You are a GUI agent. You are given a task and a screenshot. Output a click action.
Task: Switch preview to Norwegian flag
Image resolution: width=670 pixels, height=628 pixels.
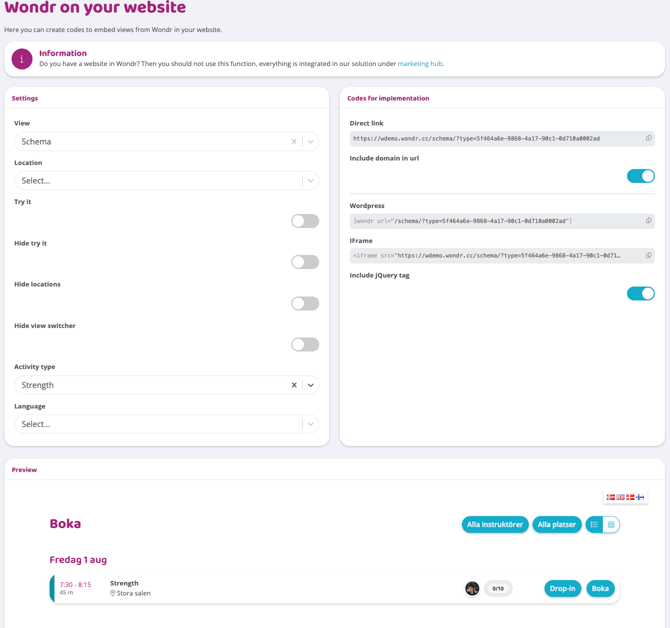pos(611,497)
